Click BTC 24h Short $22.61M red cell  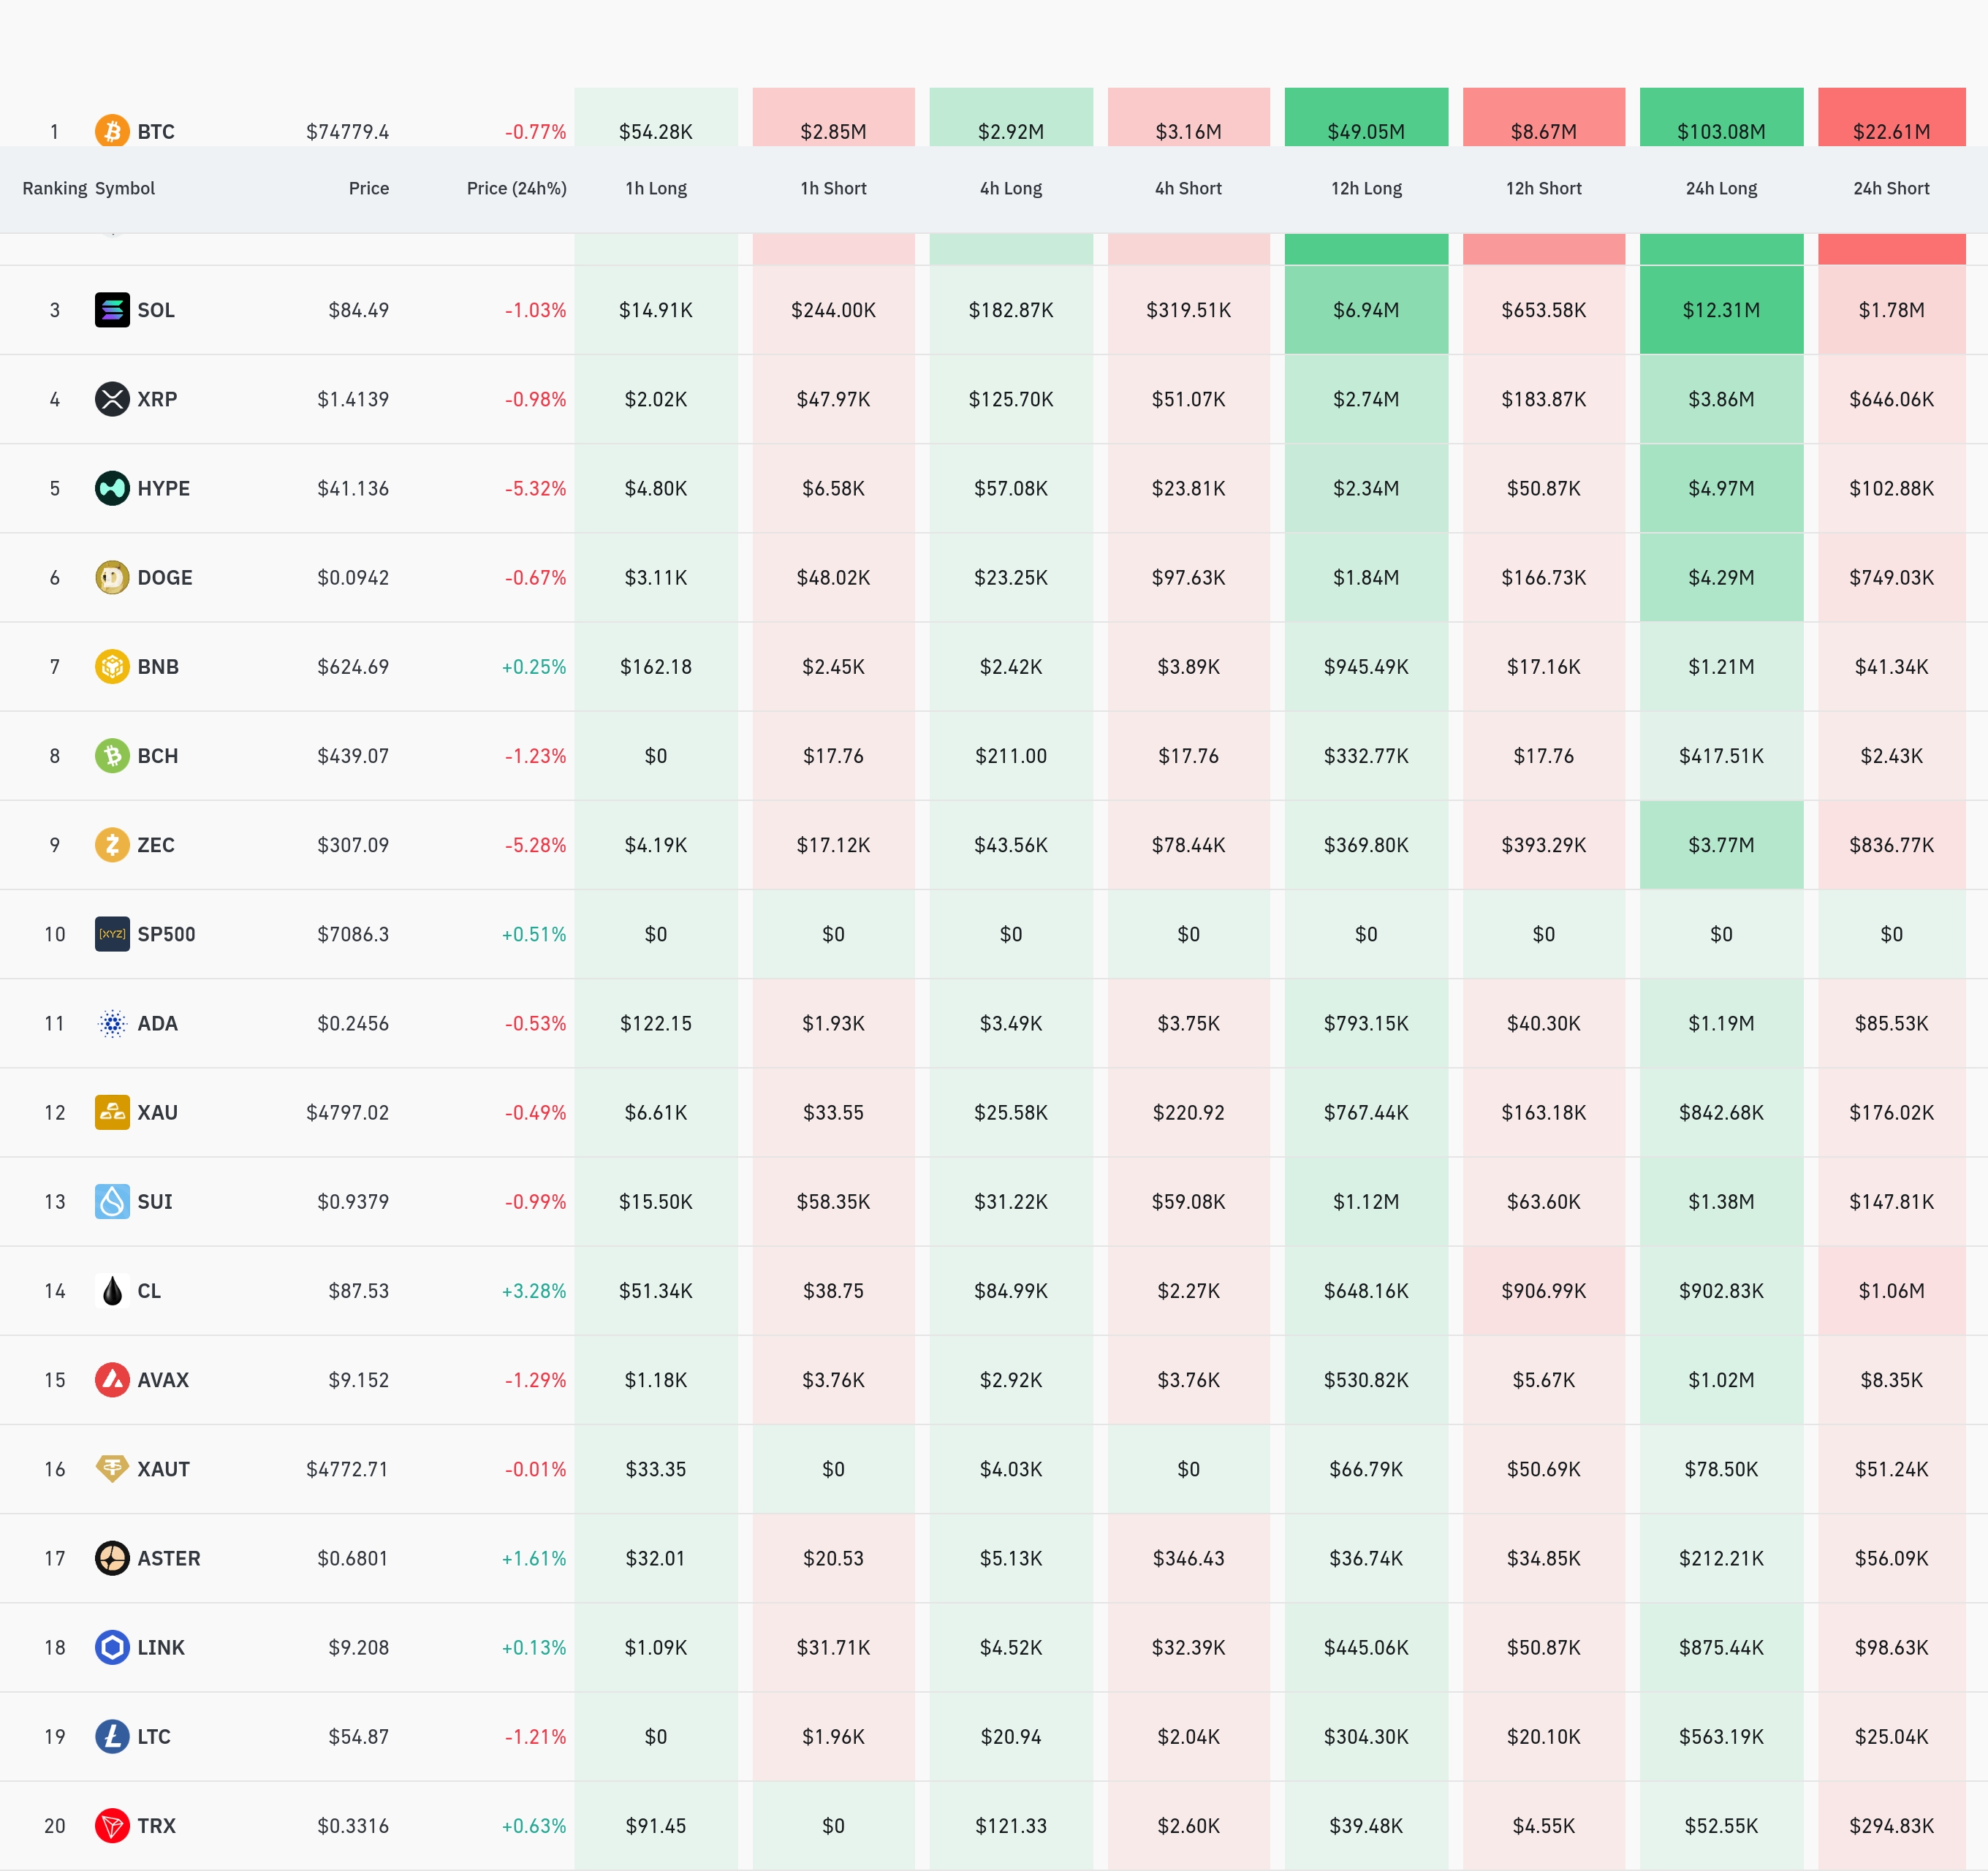pyautogui.click(x=1891, y=125)
